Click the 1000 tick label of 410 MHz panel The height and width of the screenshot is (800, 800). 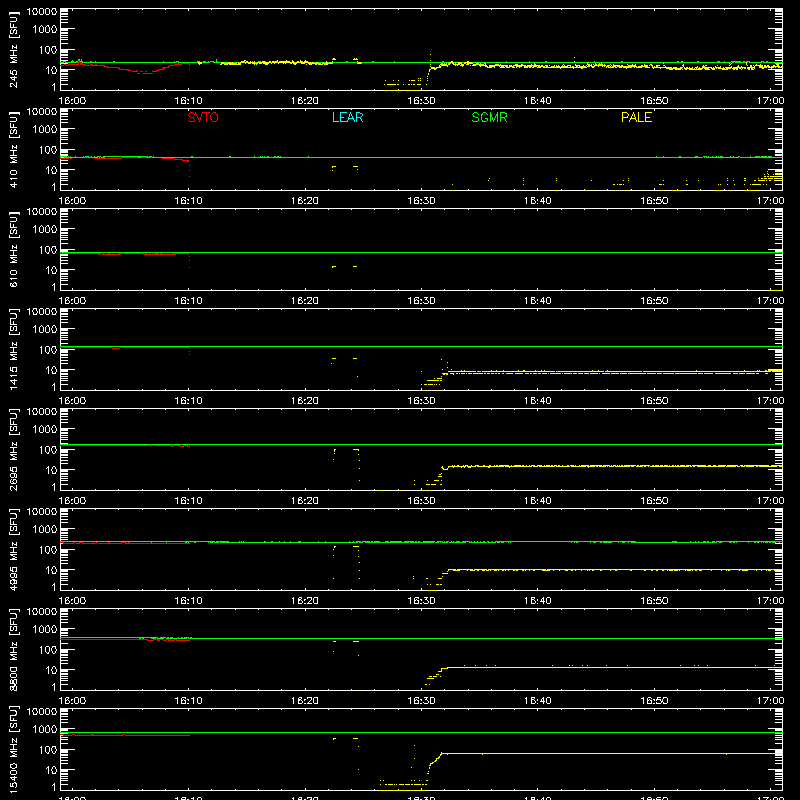[45, 130]
